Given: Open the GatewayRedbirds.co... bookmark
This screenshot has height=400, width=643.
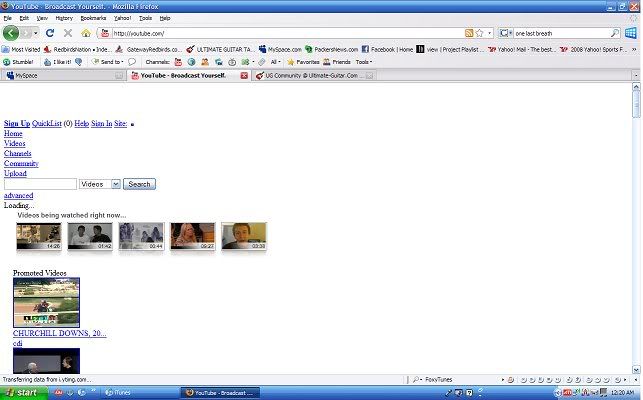Looking at the screenshot, I should tap(148, 49).
